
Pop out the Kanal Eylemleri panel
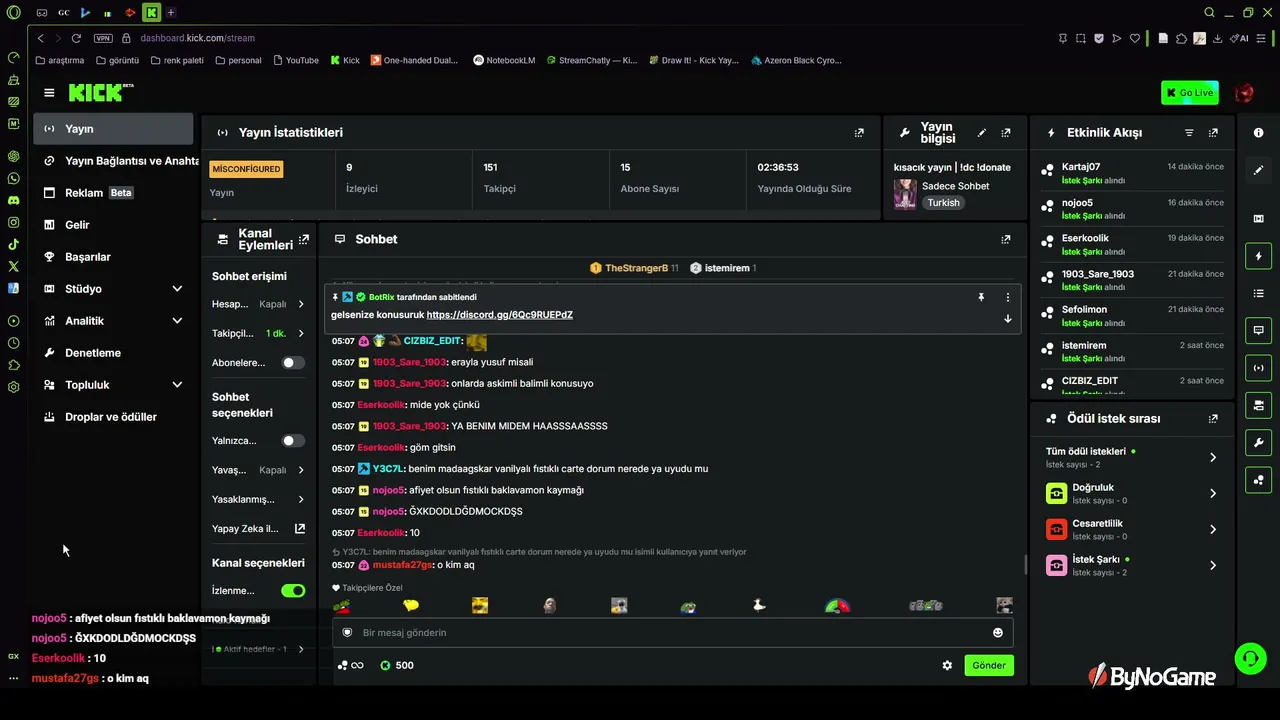coord(304,239)
